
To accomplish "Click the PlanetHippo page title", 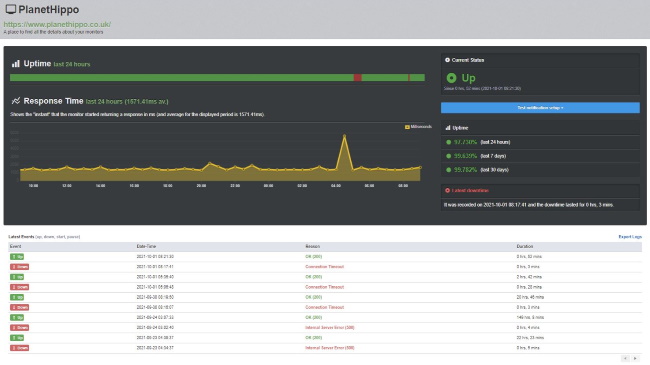I will [49, 10].
